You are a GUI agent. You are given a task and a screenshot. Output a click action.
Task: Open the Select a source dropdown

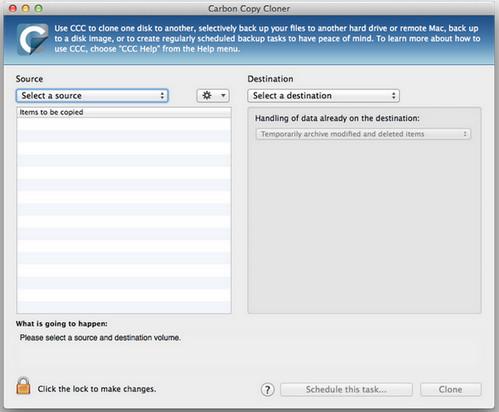click(x=92, y=96)
